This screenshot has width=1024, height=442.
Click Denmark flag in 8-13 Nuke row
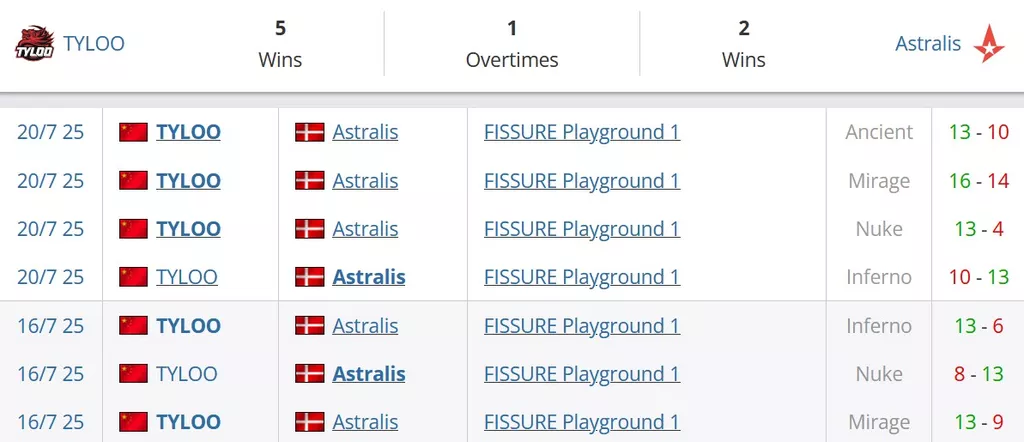pyautogui.click(x=310, y=373)
